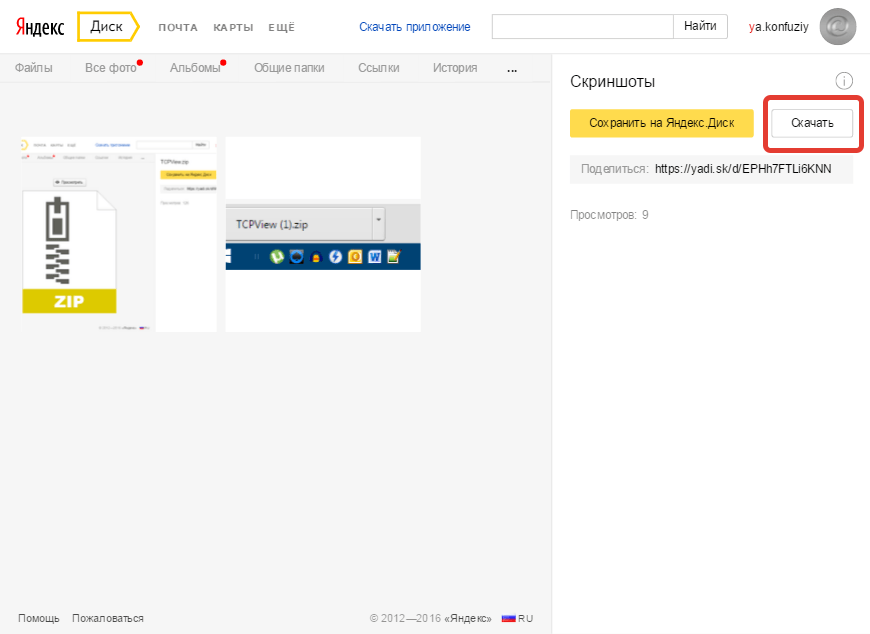Click the info icon next to Скриншоты
The height and width of the screenshot is (634, 870).
tap(843, 81)
